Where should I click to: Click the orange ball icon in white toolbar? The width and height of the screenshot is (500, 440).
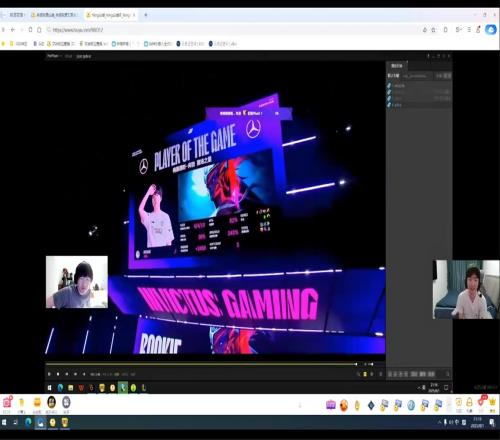pos(344,405)
